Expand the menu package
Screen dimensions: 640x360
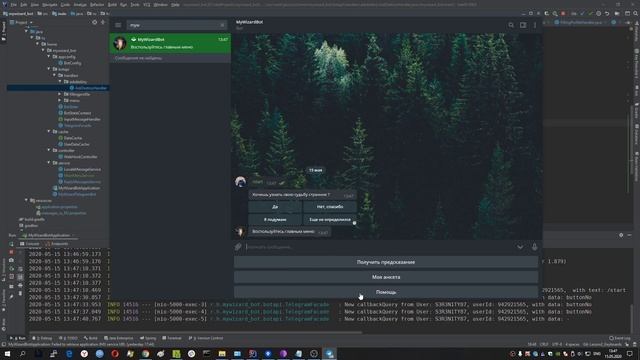[60, 100]
